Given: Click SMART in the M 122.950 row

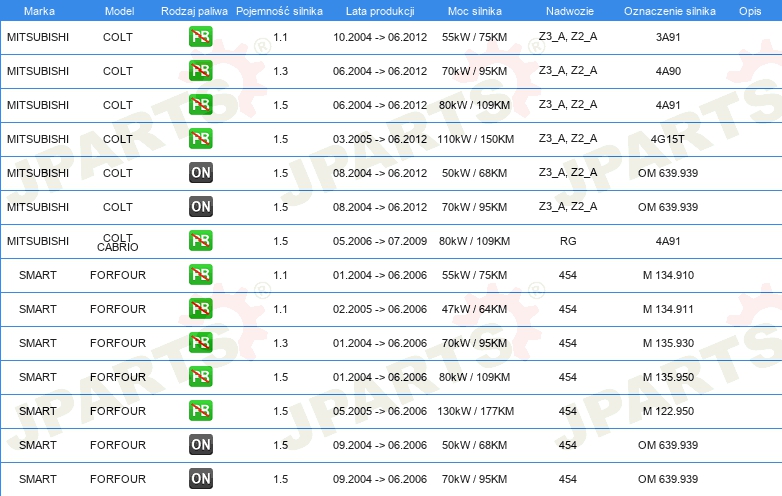Looking at the screenshot, I should click(x=38, y=411).
